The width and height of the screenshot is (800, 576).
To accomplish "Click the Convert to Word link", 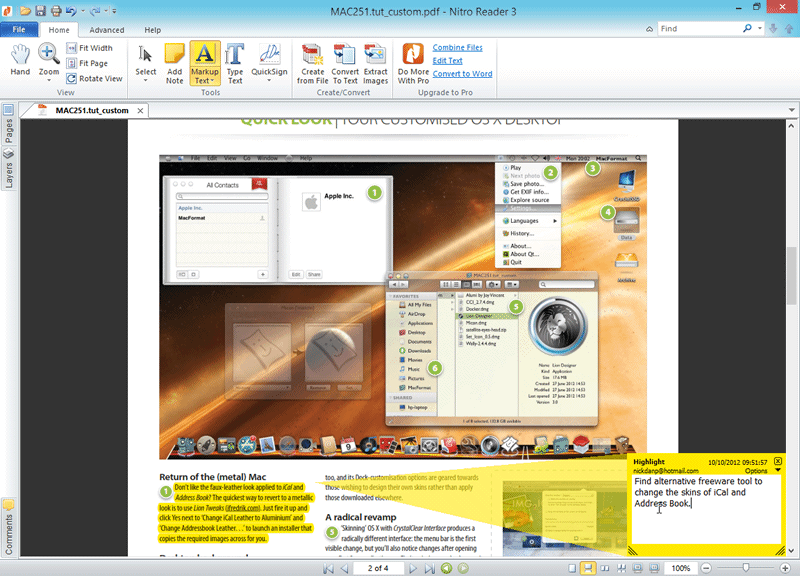I will tap(462, 73).
